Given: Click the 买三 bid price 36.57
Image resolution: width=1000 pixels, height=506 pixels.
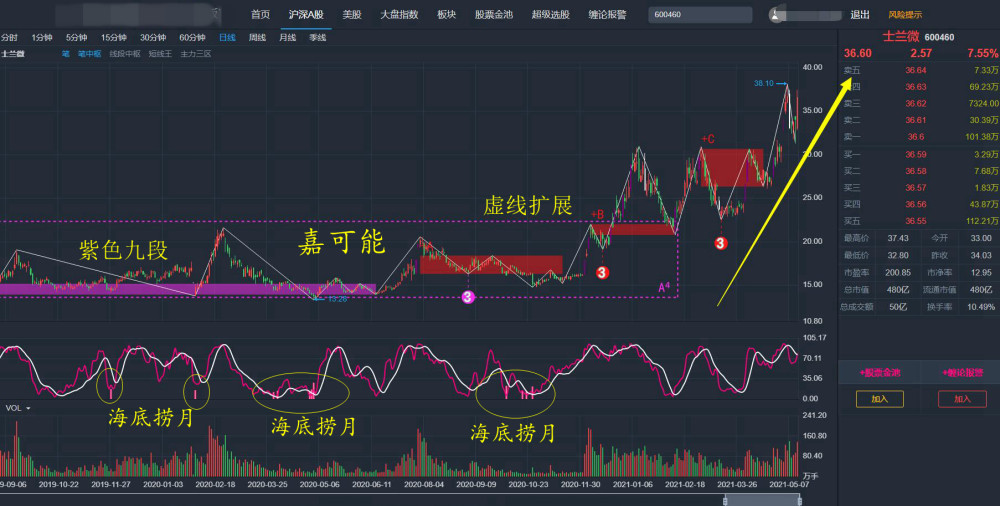Looking at the screenshot, I should (916, 188).
